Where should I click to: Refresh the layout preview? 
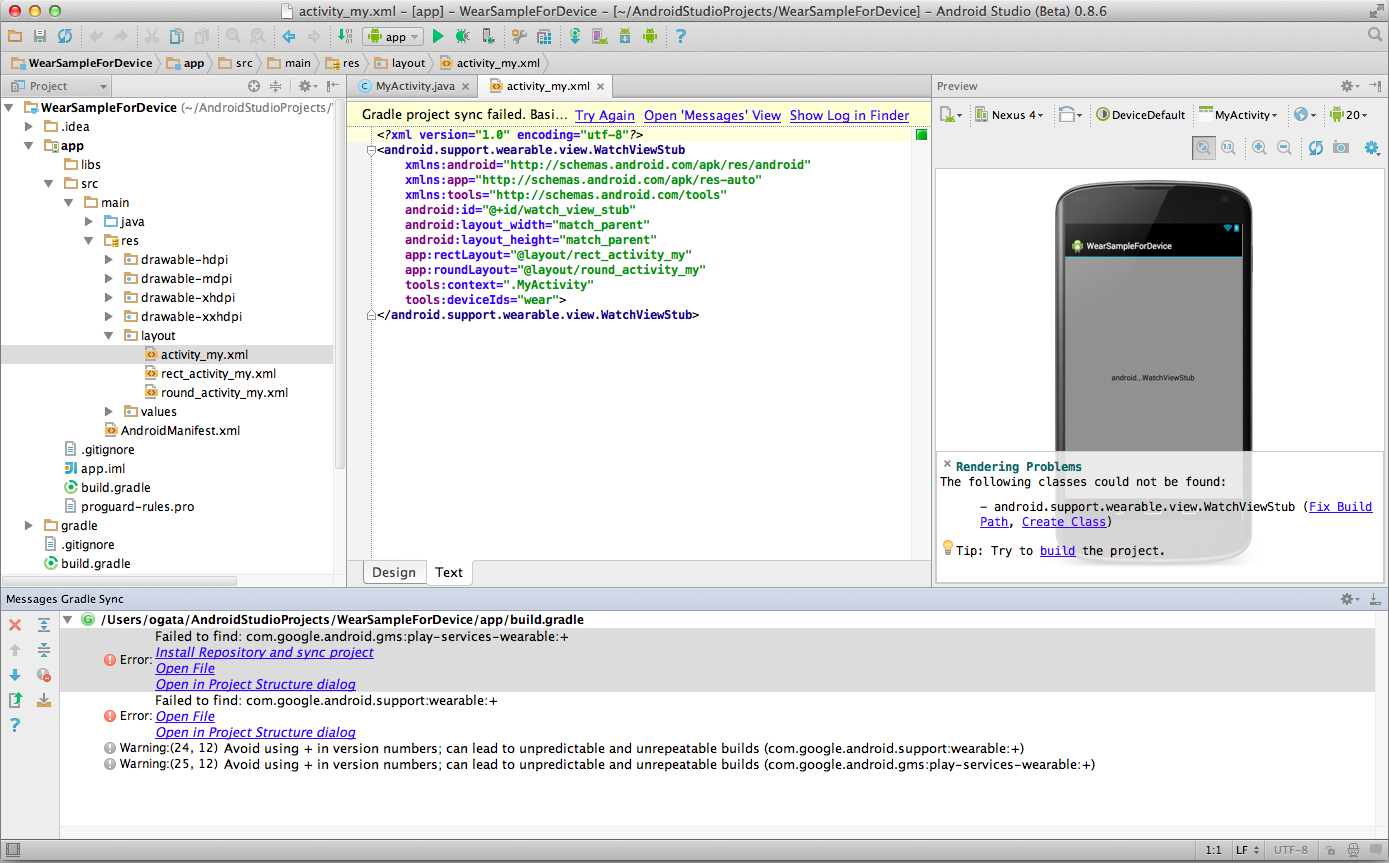1315,148
